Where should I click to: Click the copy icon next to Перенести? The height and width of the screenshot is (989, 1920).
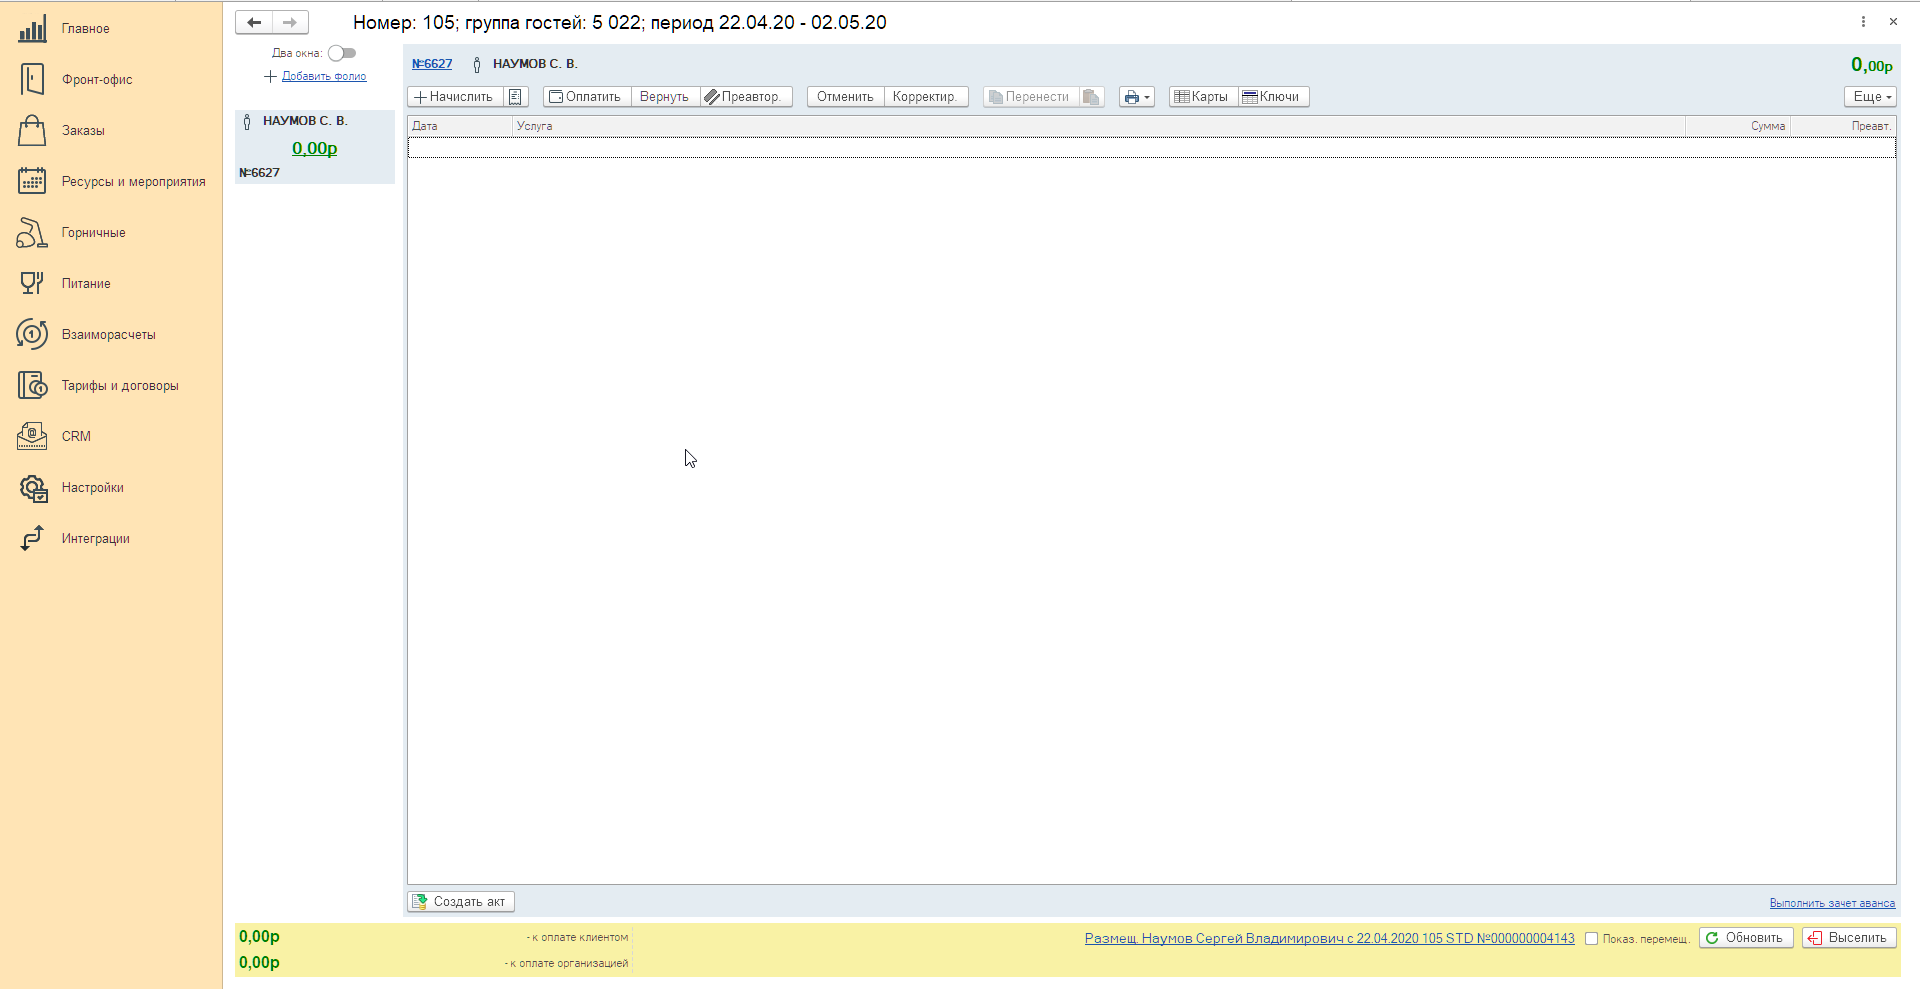point(1092,97)
